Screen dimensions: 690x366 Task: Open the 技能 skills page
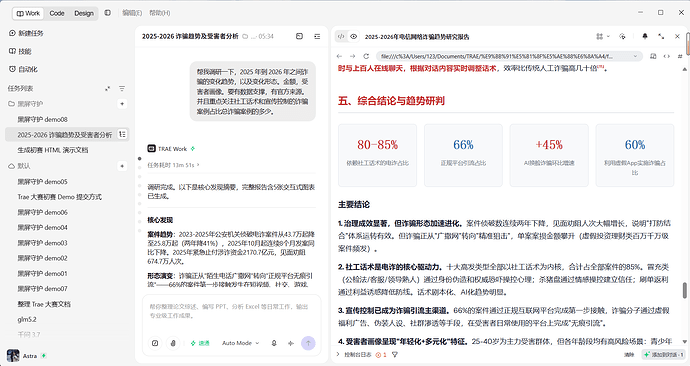click(20, 51)
